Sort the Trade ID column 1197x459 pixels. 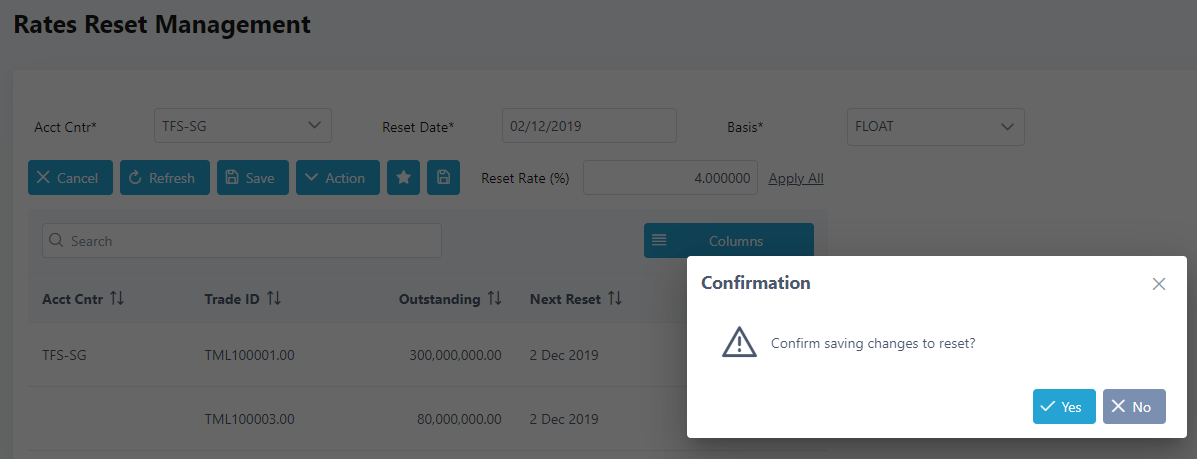click(x=274, y=299)
